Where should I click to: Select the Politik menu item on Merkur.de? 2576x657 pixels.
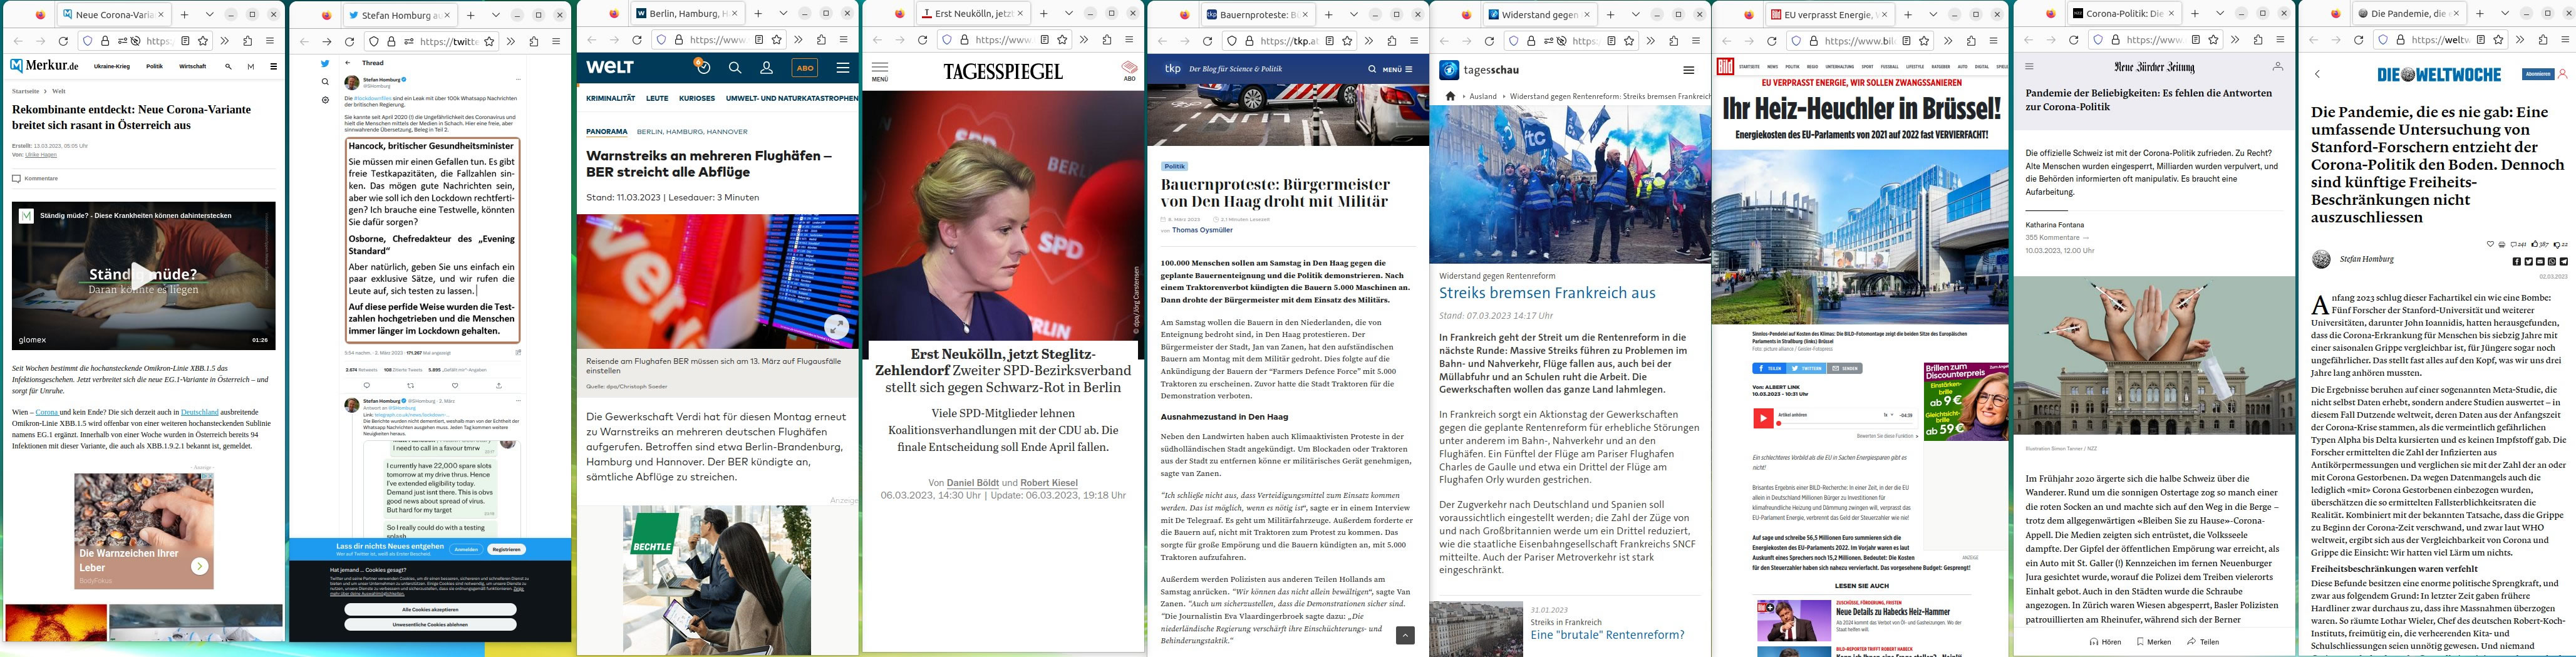tap(154, 66)
